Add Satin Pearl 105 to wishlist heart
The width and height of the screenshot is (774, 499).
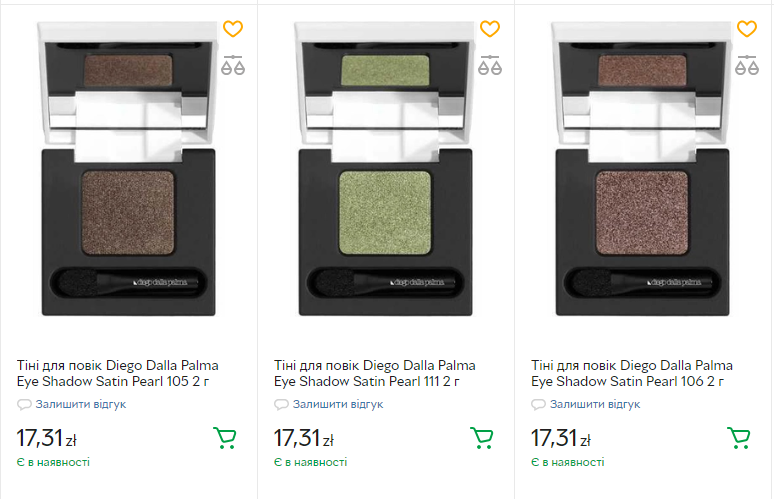pos(233,29)
